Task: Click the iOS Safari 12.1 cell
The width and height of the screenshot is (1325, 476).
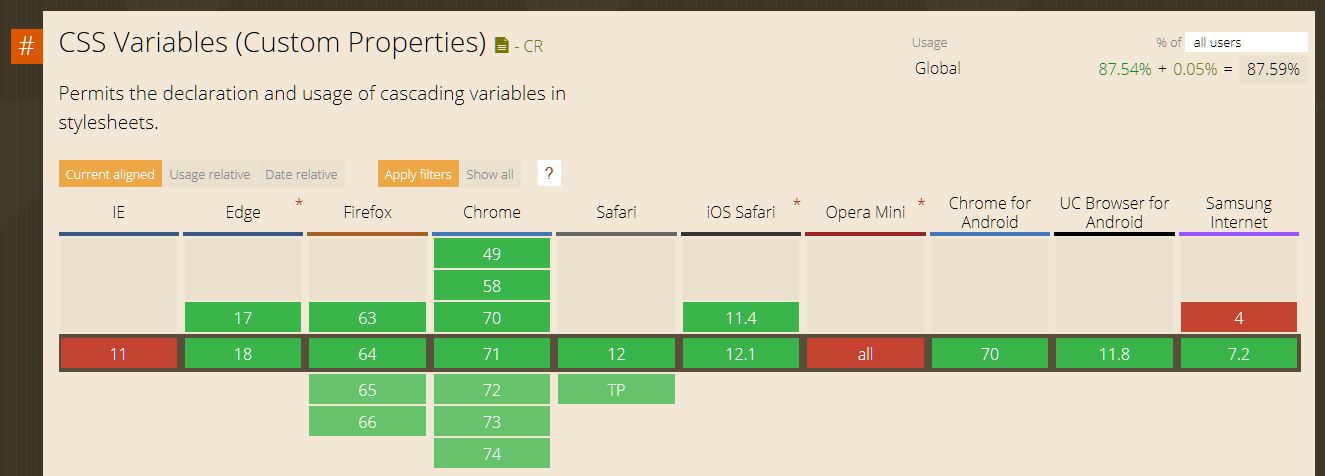Action: (x=741, y=353)
